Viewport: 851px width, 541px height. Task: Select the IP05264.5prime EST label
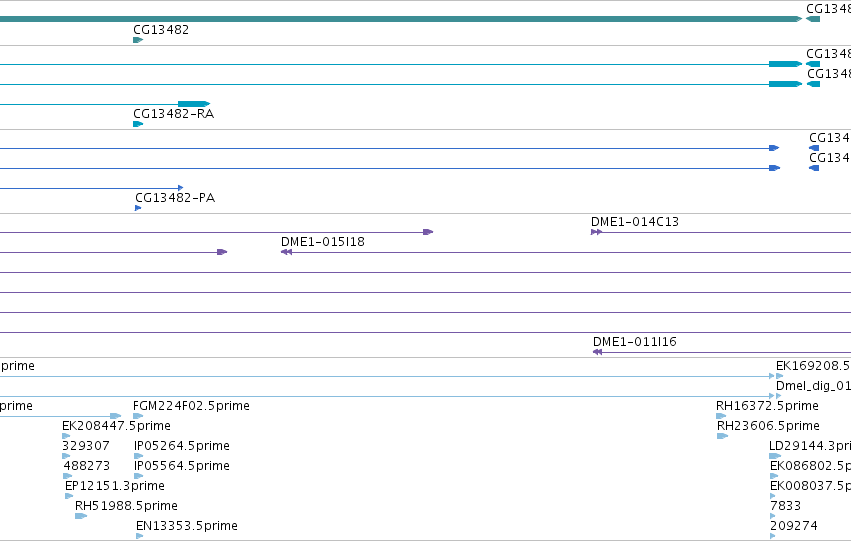point(182,446)
